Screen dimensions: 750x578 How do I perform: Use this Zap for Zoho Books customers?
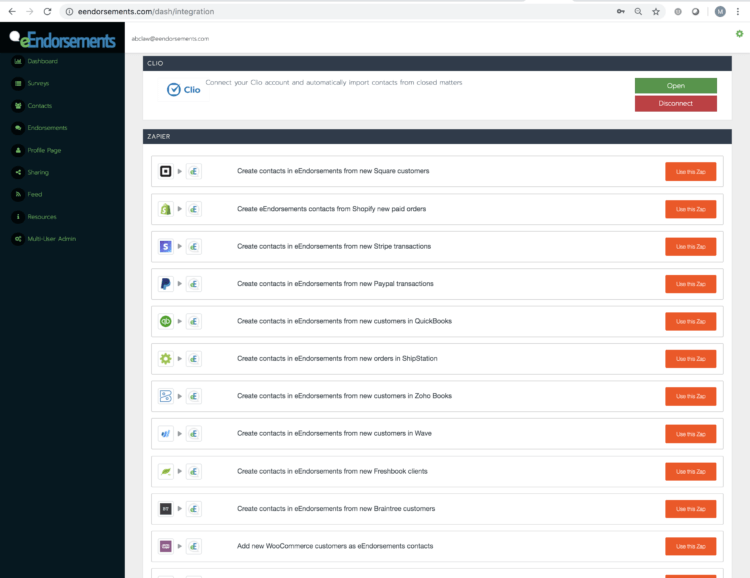tap(690, 396)
